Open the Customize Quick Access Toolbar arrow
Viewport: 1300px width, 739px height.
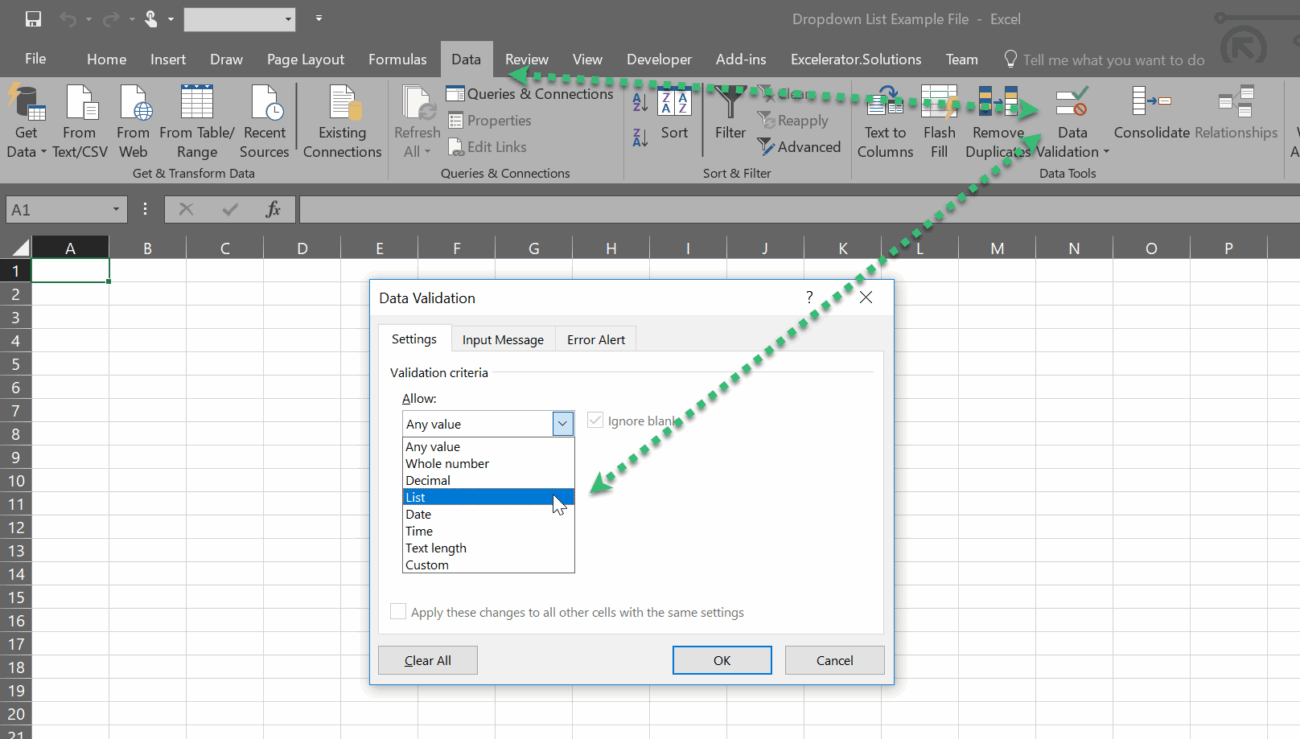click(x=319, y=19)
